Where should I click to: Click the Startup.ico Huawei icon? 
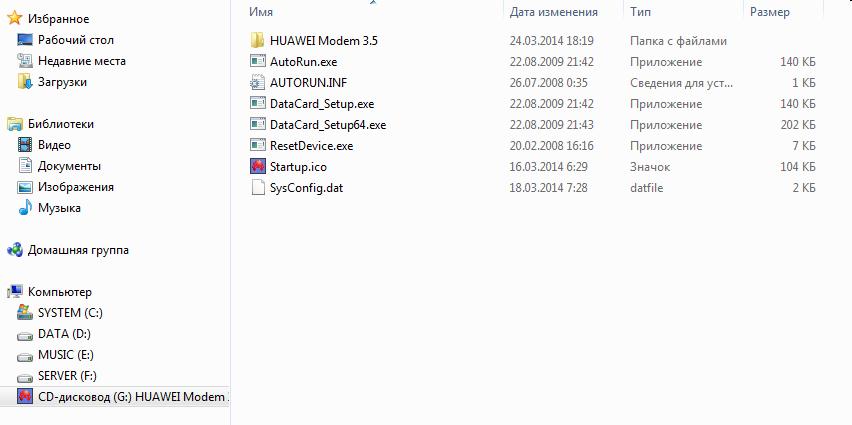(257, 166)
